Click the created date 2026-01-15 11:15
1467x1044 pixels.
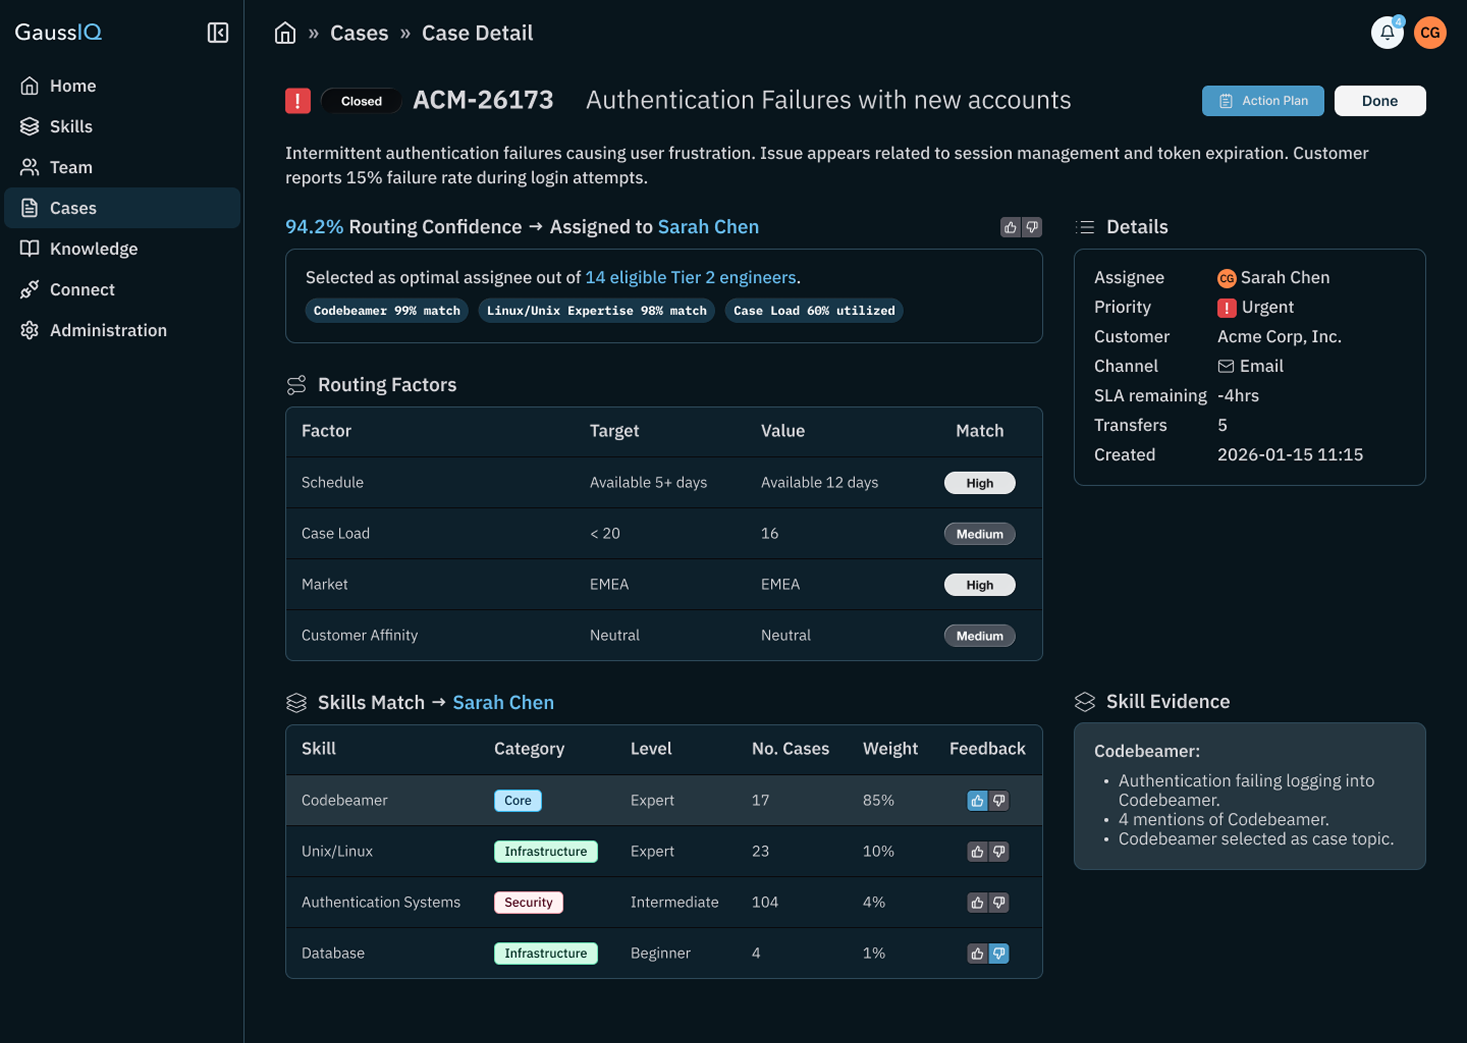pyautogui.click(x=1290, y=455)
